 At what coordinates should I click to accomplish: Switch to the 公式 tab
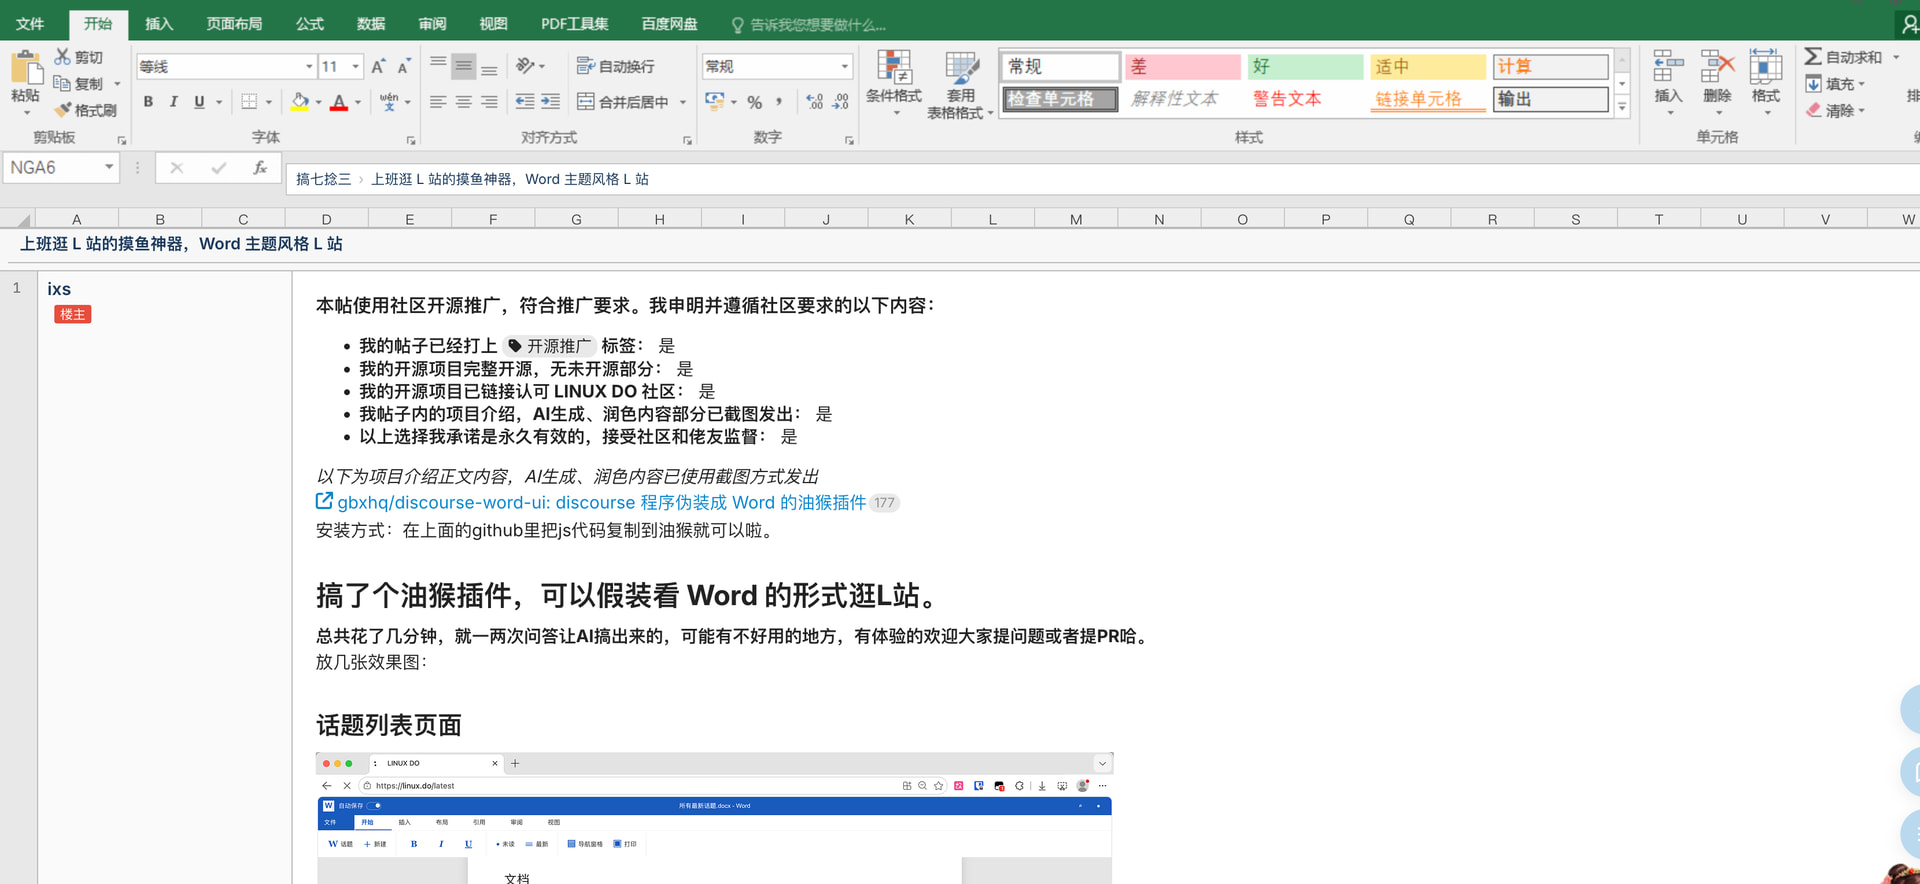coord(310,24)
